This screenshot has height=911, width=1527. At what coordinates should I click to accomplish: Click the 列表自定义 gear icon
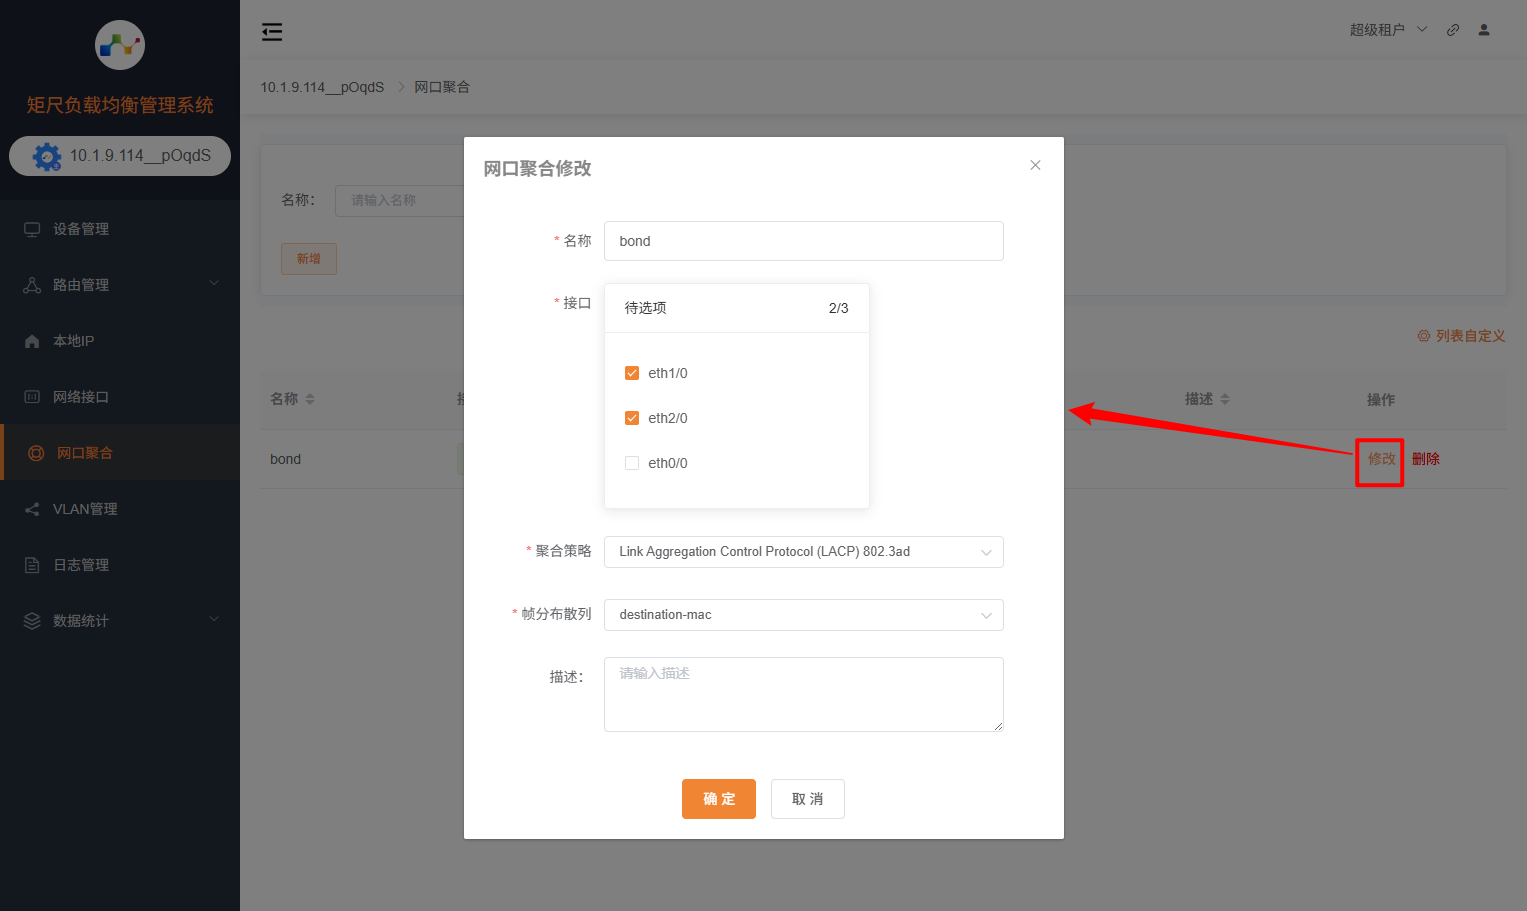click(x=1423, y=336)
